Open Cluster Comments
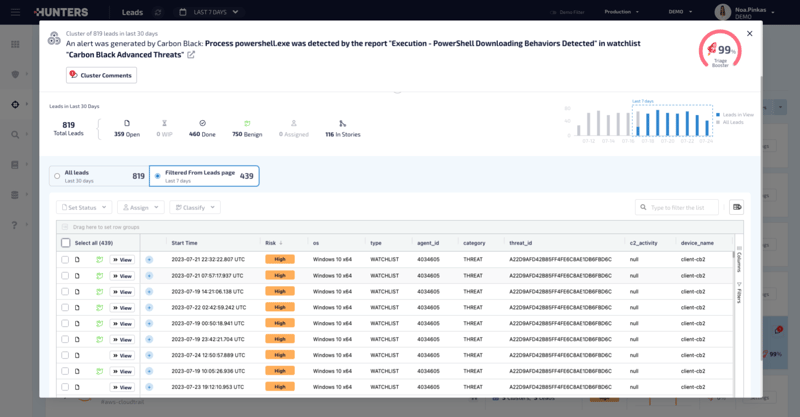The width and height of the screenshot is (800, 417). coord(102,75)
